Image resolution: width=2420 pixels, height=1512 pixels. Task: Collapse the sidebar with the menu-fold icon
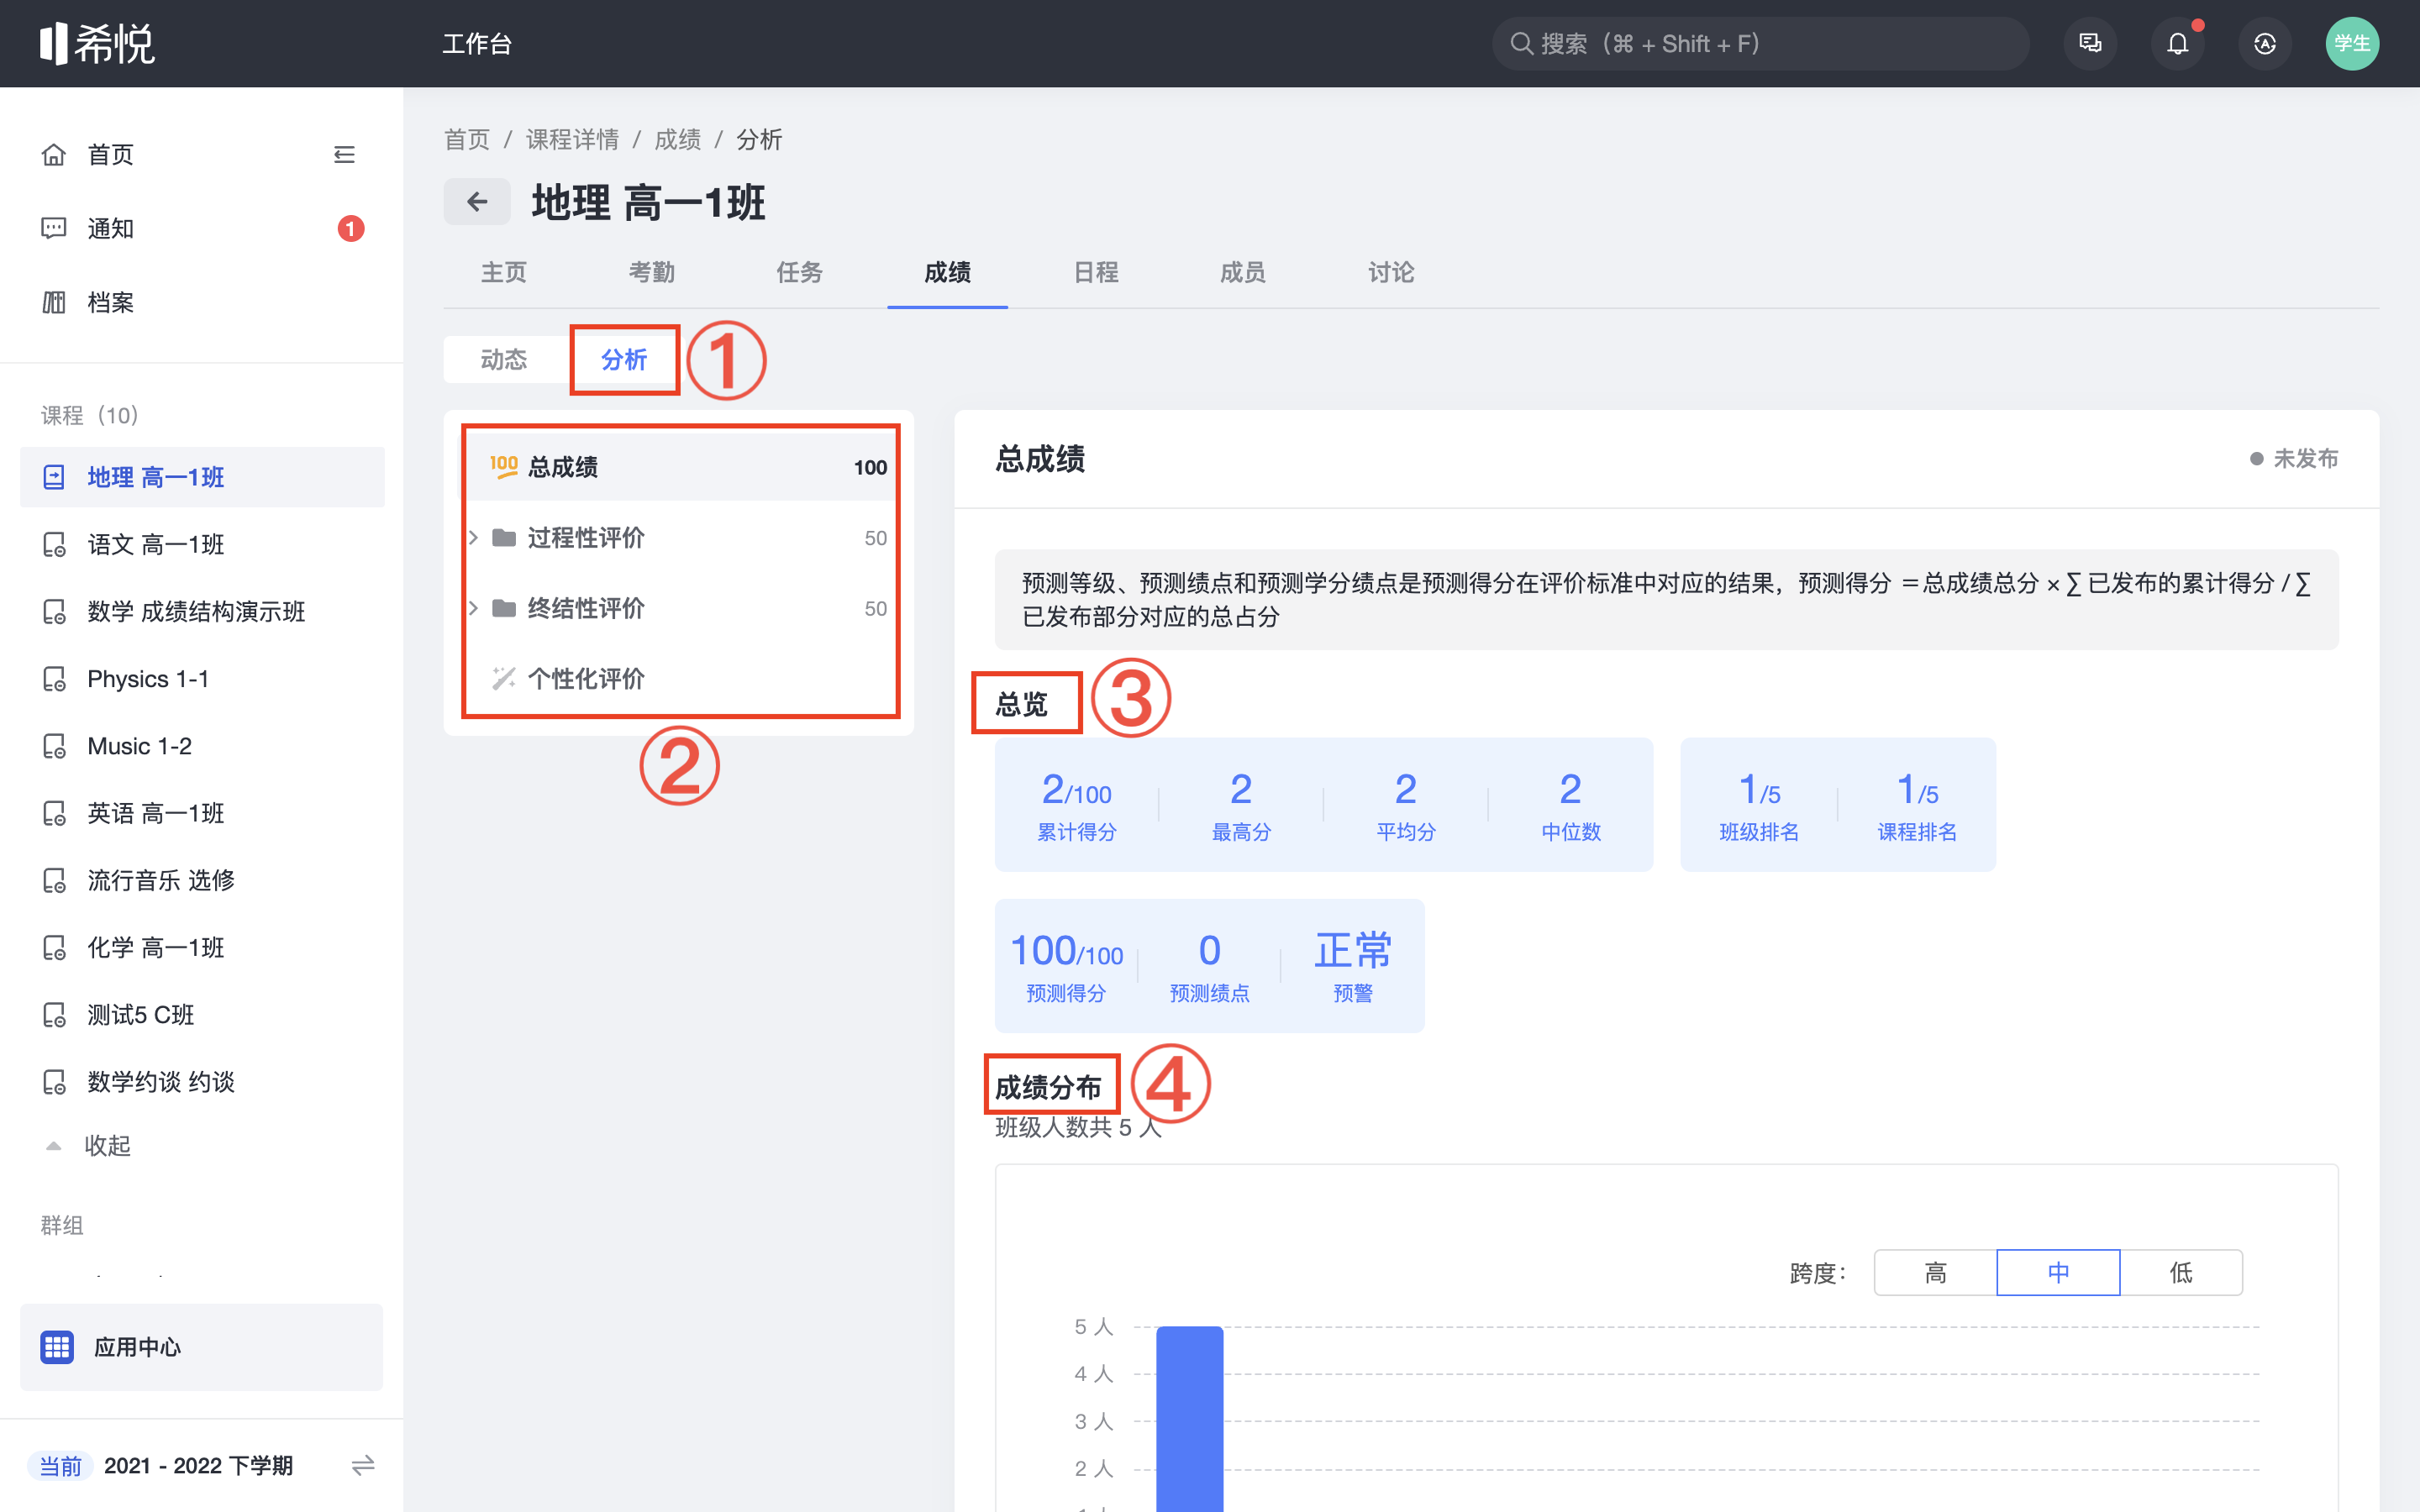click(x=344, y=155)
